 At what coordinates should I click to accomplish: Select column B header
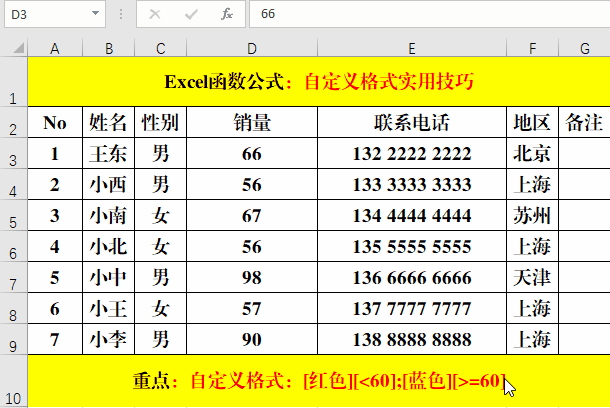tap(109, 48)
